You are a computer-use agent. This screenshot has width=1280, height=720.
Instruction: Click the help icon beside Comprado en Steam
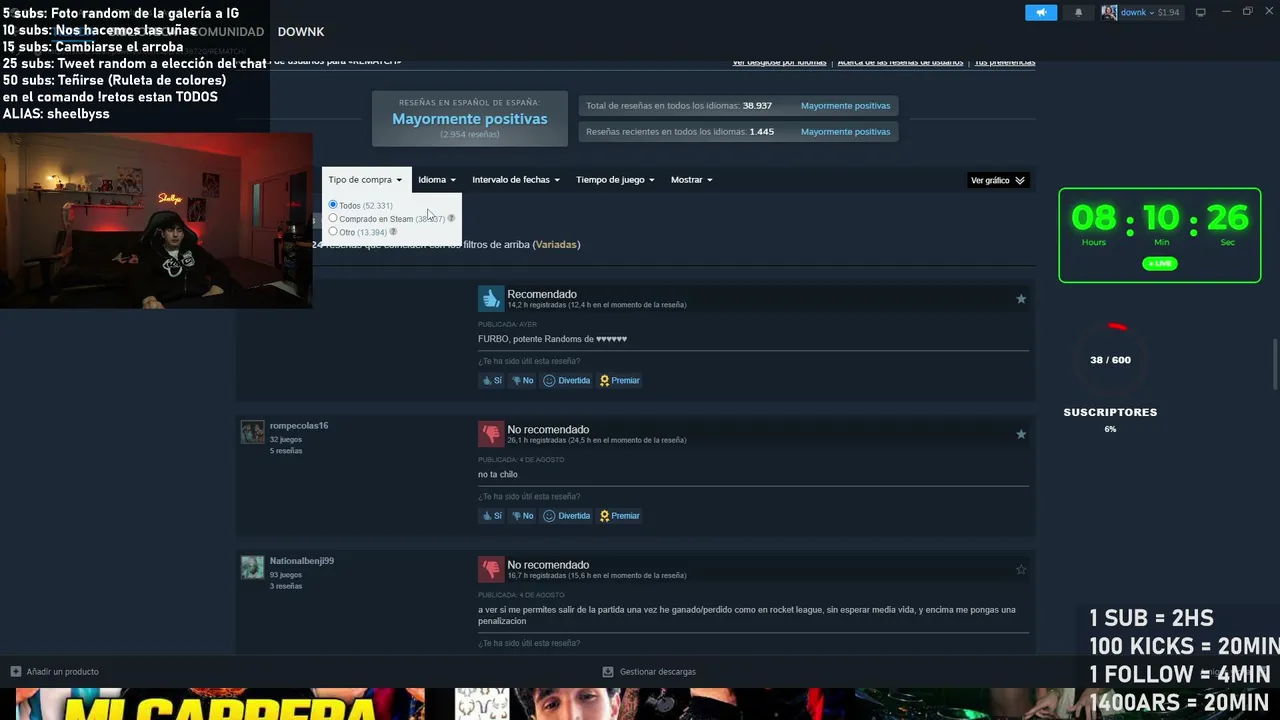[451, 218]
